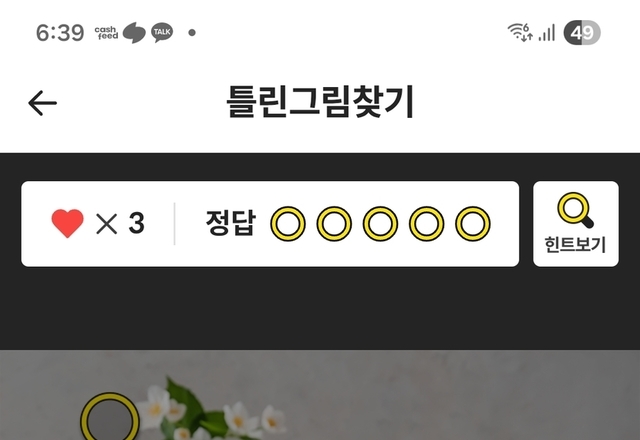Viewport: 640px width, 440px height.
Task: Tap the KakaoTalk TALK notification icon
Action: pyautogui.click(x=162, y=32)
